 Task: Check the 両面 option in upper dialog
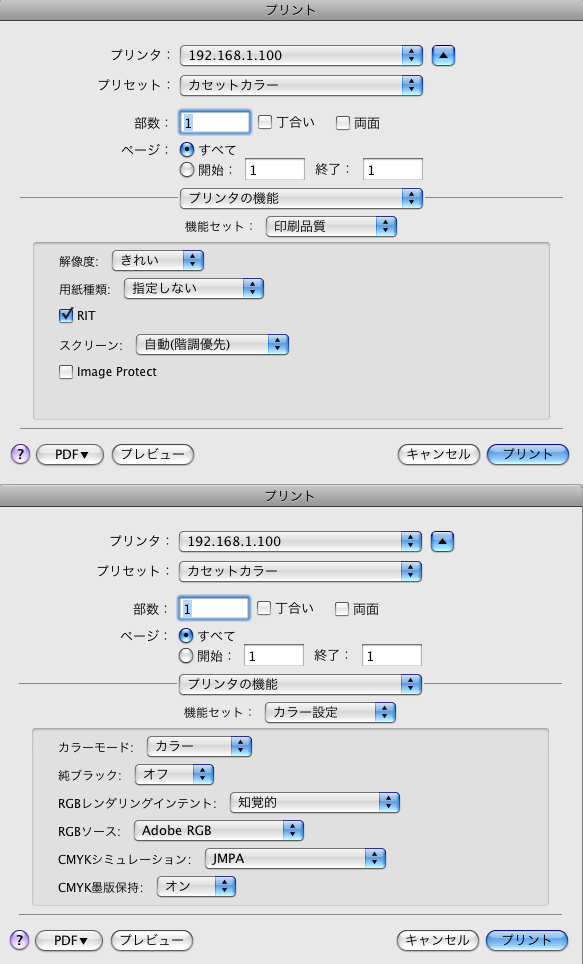[x=343, y=123]
